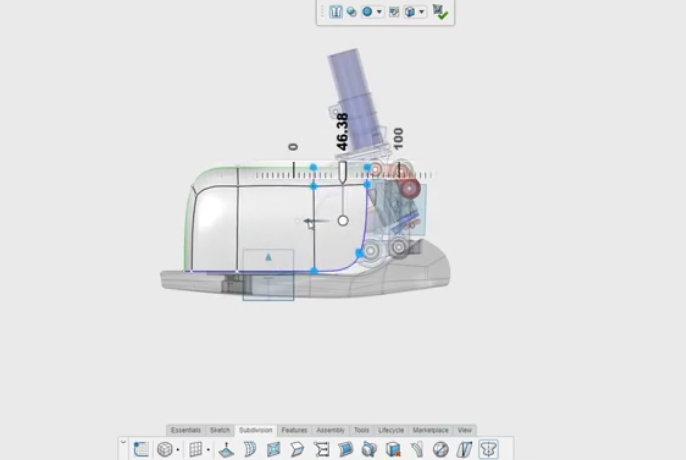The image size is (686, 460).
Task: Click the sketch-grid icon first in bottom toolbar
Action: [x=141, y=449]
